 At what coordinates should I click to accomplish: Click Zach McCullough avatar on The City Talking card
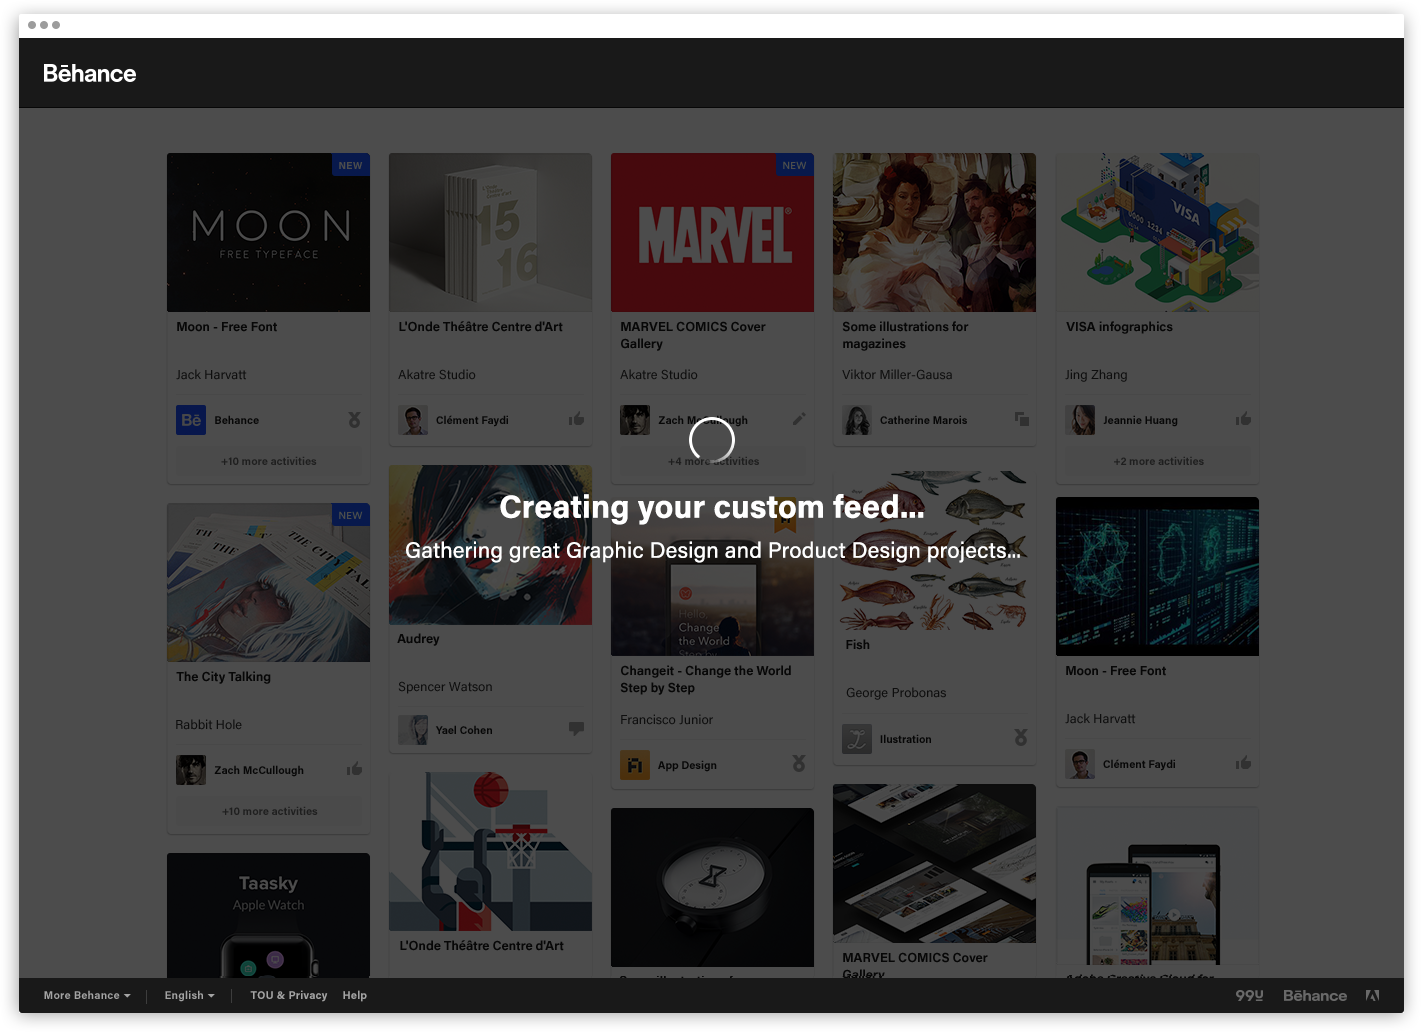pyautogui.click(x=191, y=770)
